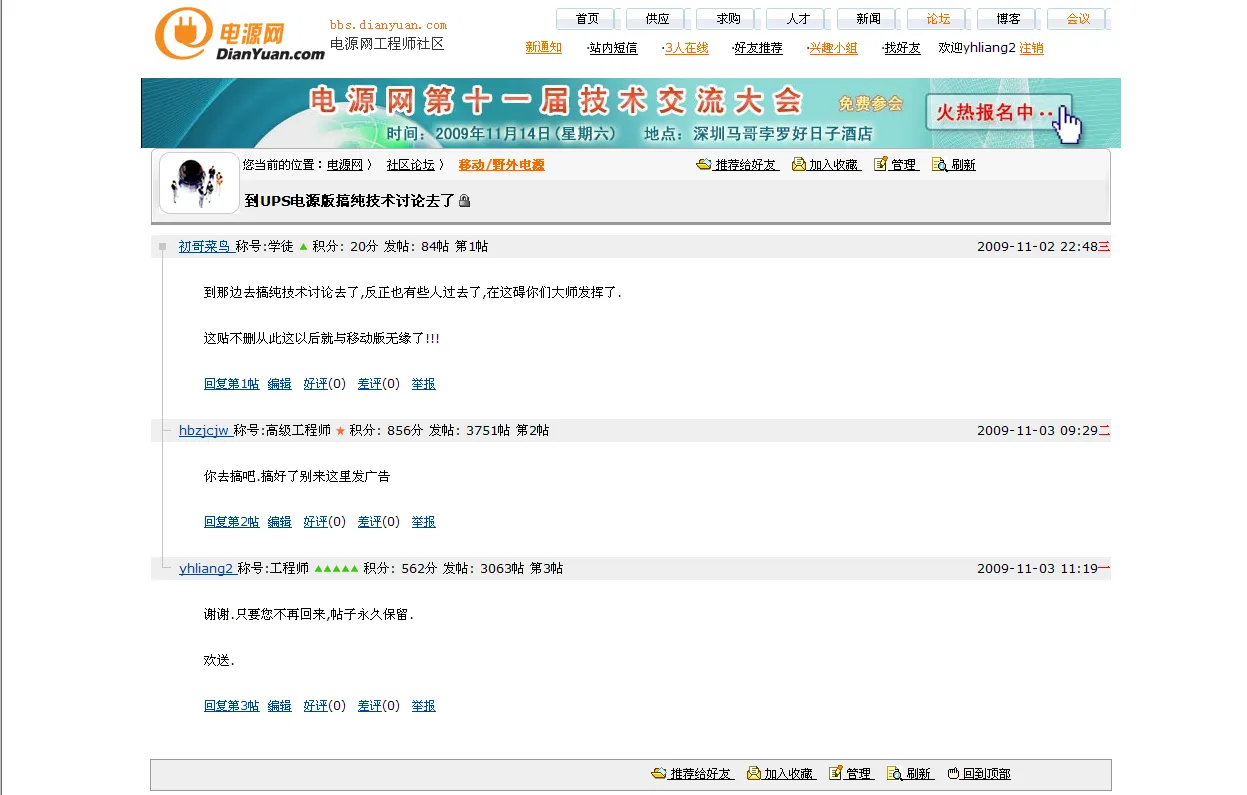Open the 找好友 link
The image size is (1247, 795).
pos(902,48)
